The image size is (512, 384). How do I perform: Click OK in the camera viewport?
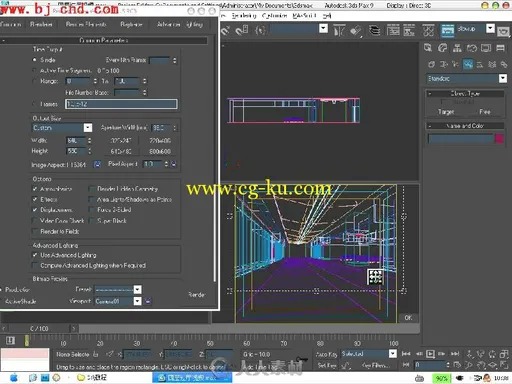(x=408, y=318)
